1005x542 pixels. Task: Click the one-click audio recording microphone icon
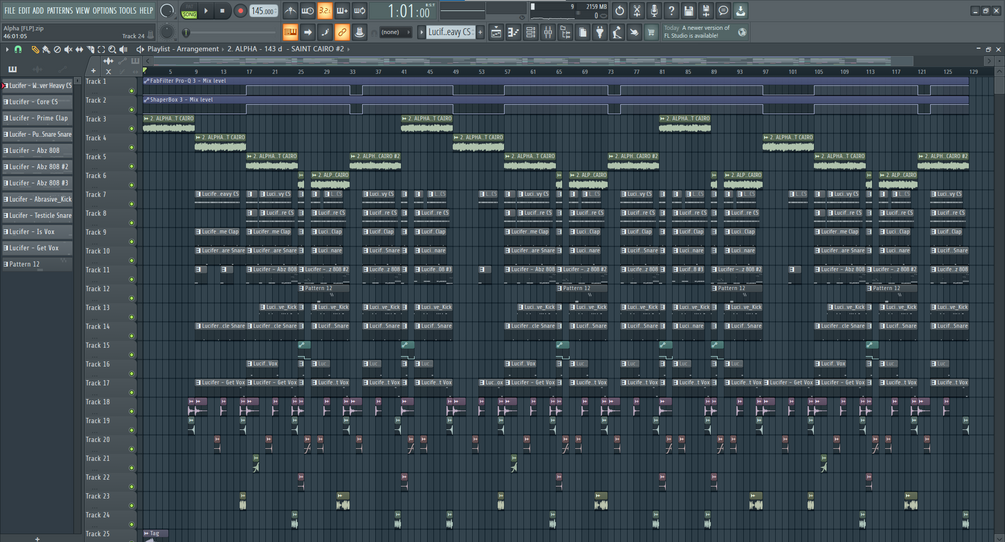654,11
